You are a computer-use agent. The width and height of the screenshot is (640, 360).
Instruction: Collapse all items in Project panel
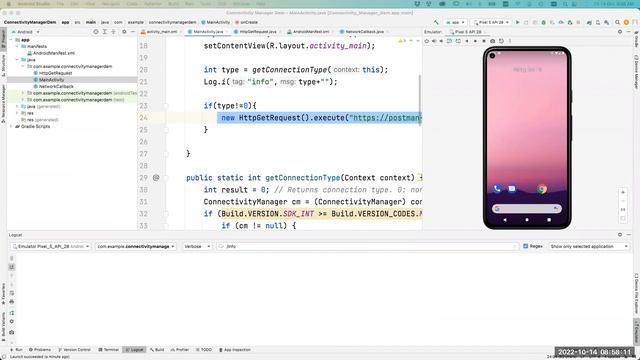tap(113, 31)
